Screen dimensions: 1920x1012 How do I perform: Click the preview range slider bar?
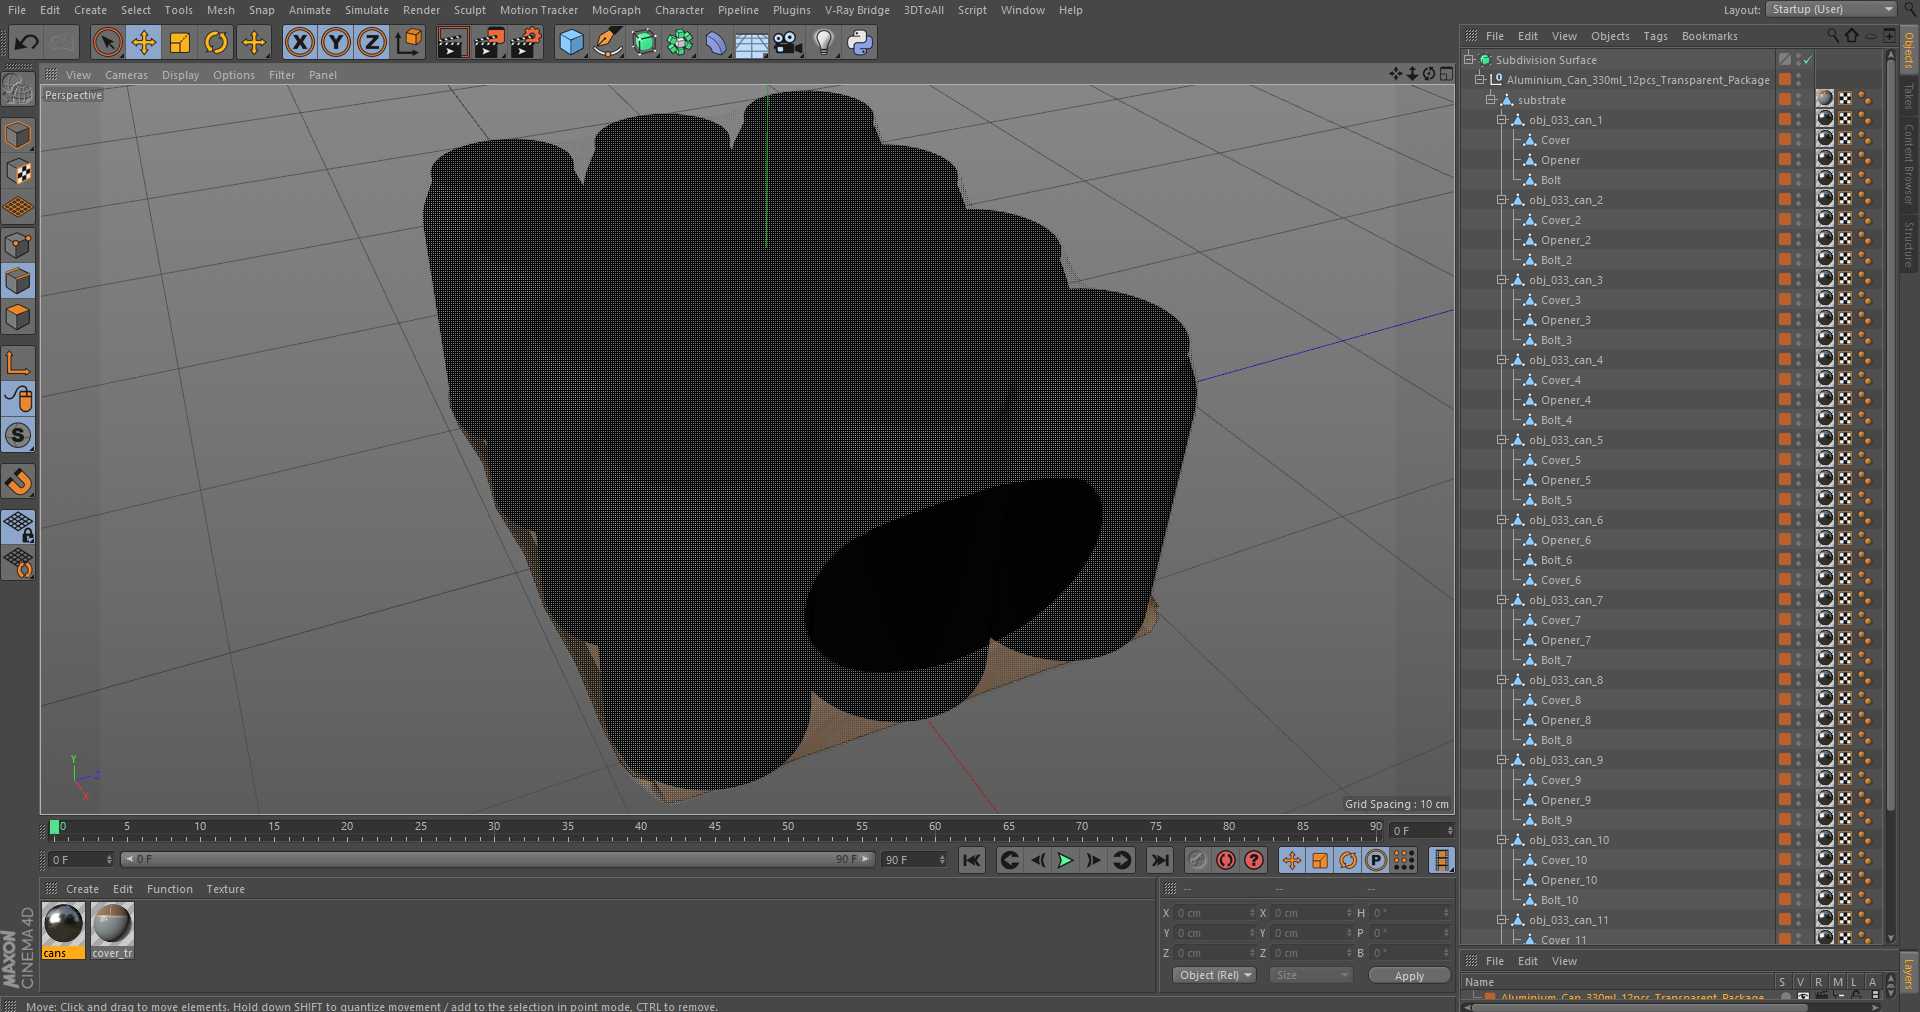coord(498,859)
